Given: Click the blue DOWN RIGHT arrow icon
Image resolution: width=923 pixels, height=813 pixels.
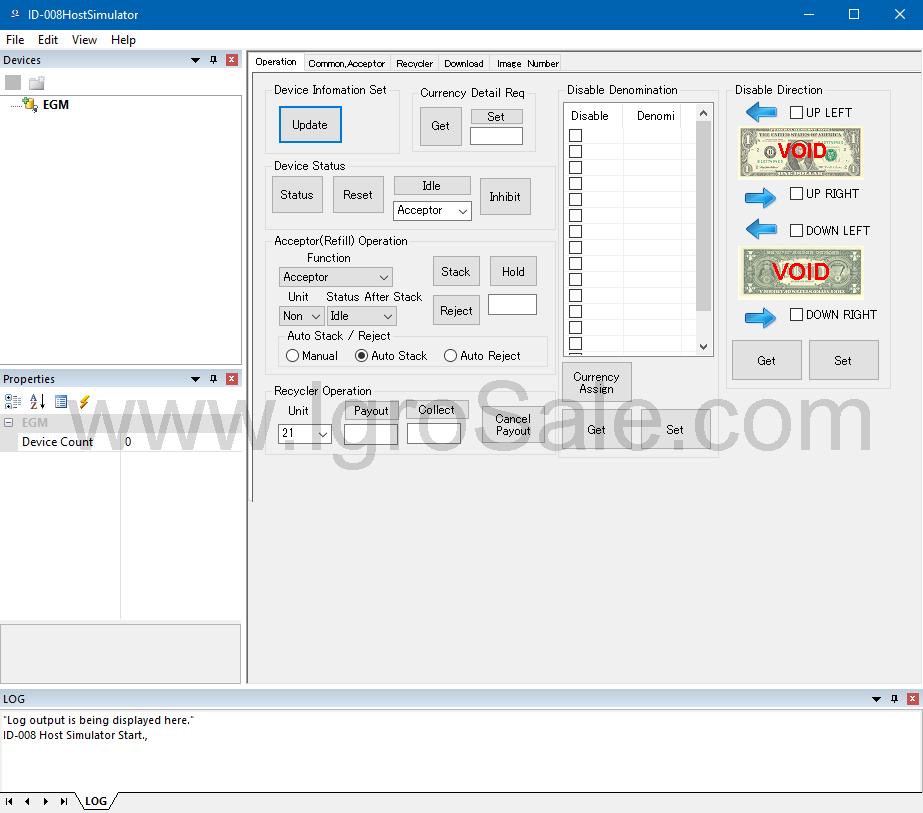Looking at the screenshot, I should click(x=761, y=317).
